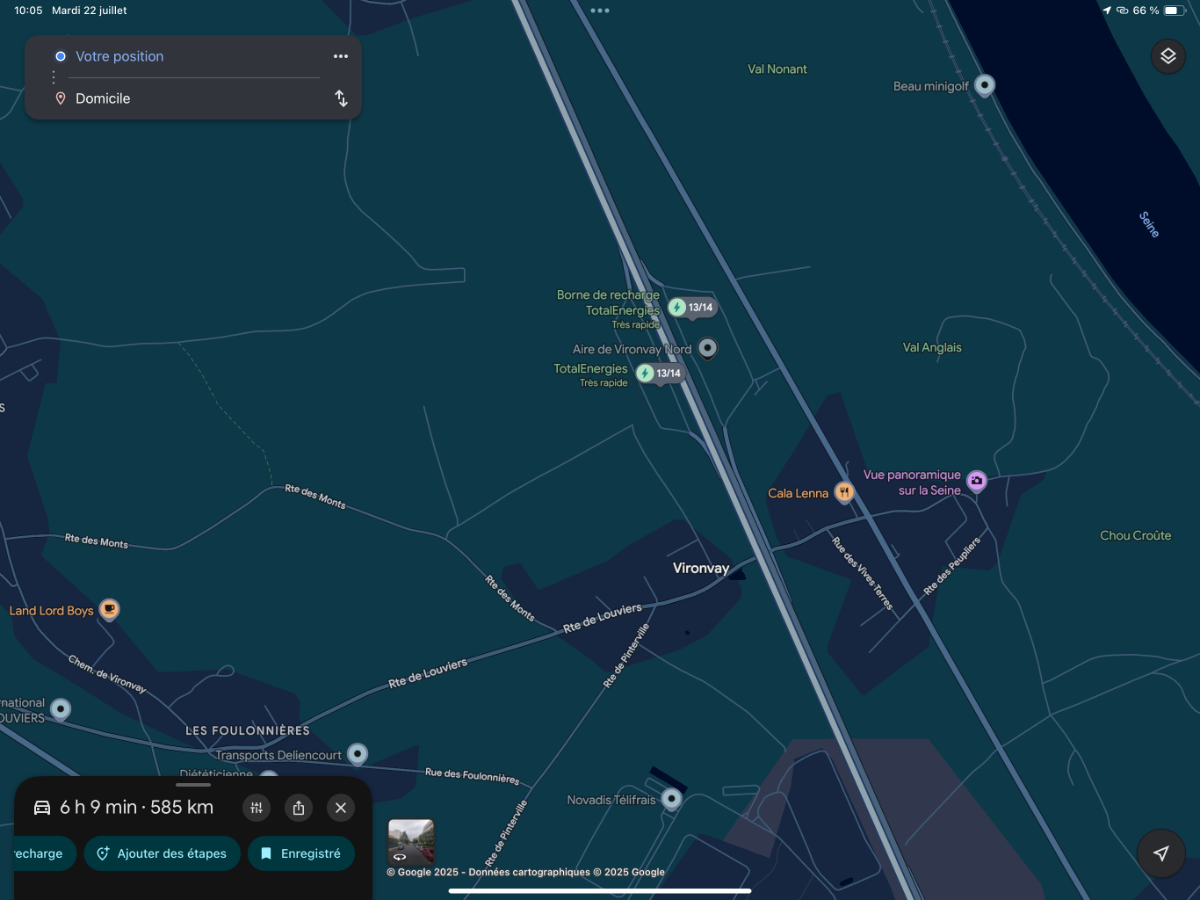Open the Beau minigolf marker
The height and width of the screenshot is (900, 1200).
pyautogui.click(x=985, y=86)
